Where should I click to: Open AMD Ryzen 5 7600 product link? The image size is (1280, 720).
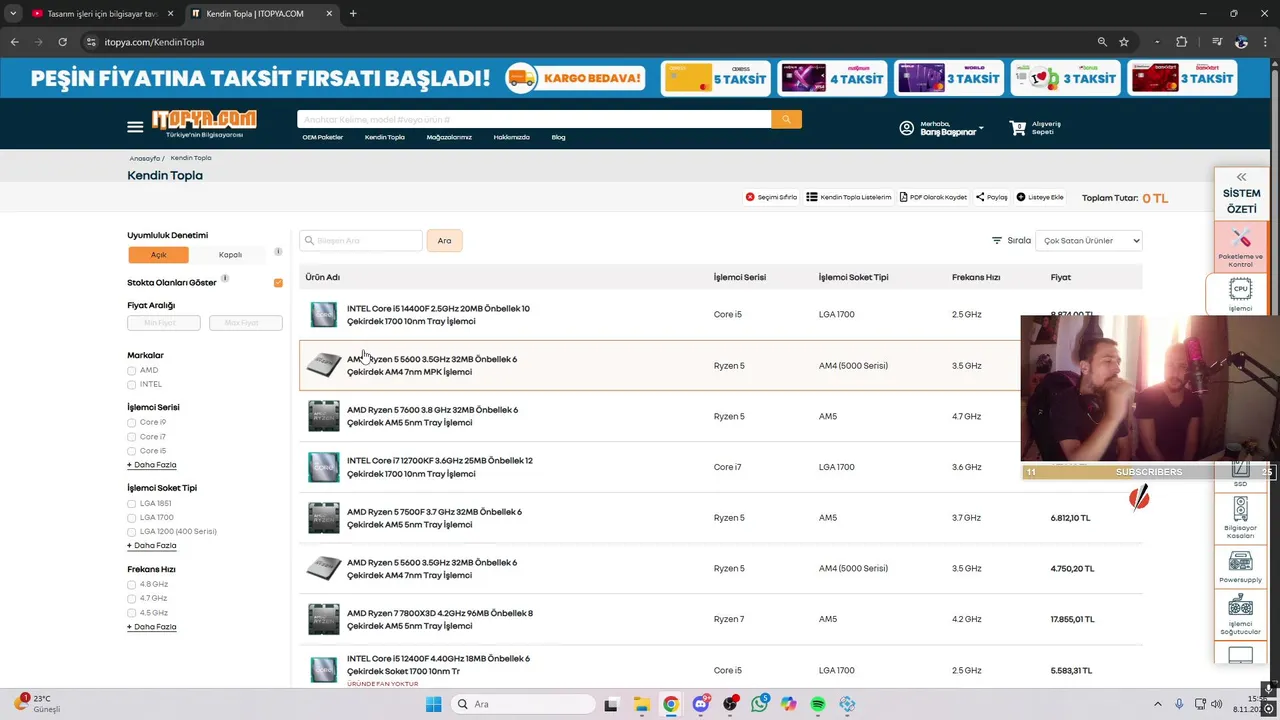tap(432, 416)
